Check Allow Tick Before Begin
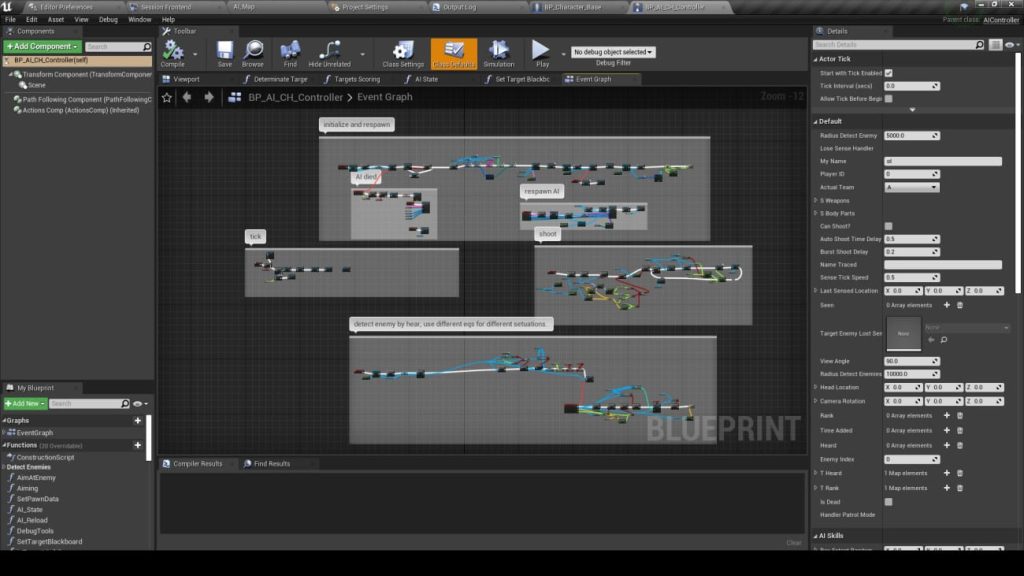Screen dimensions: 1024x576 coord(888,98)
